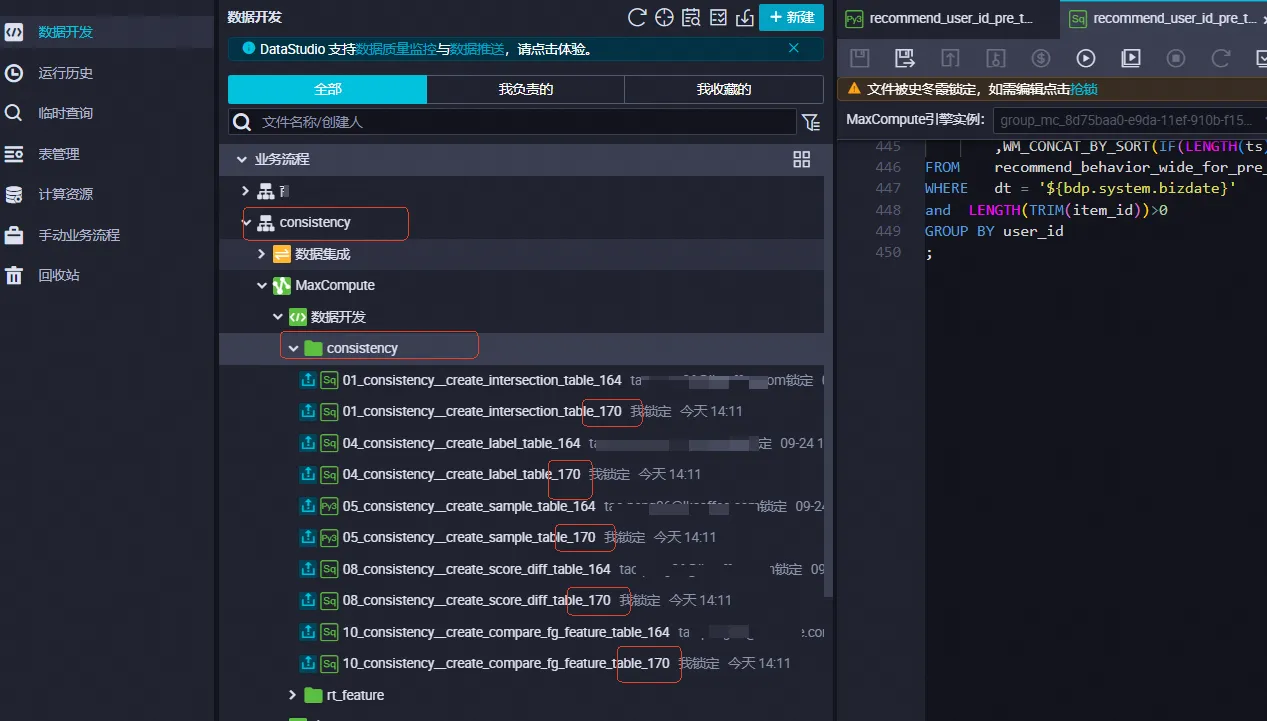Collapse the 数据开发 tree node under MaxCompute
Screen dimensions: 1267x721
pos(278,317)
